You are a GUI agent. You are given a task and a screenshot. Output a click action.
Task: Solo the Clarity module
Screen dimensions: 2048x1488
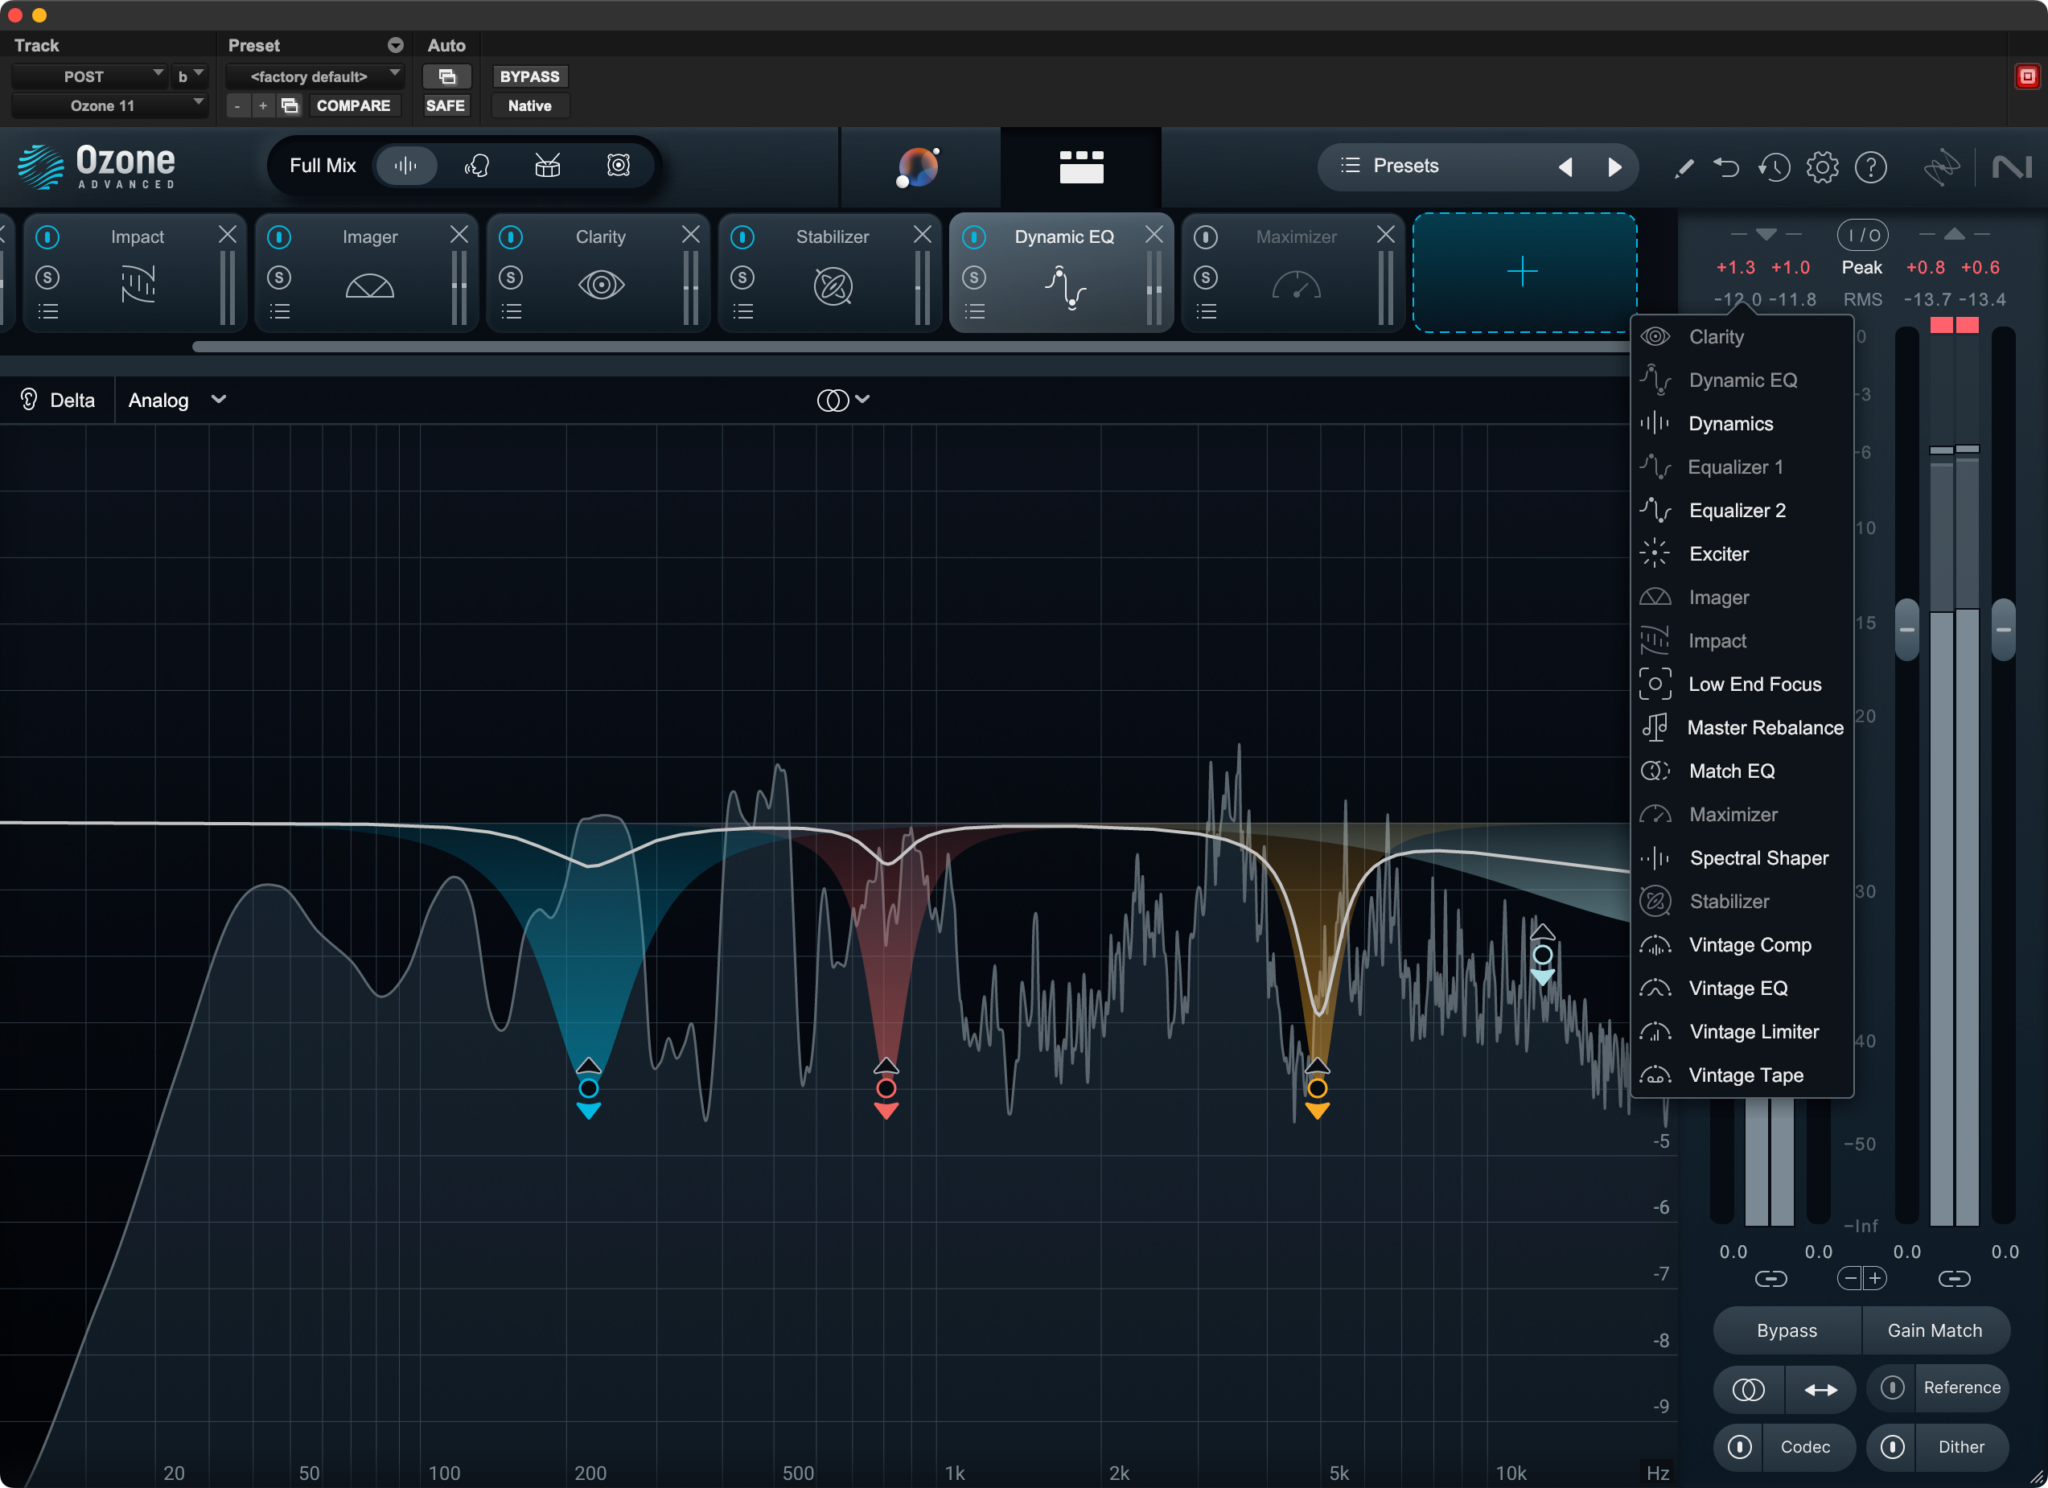click(x=511, y=277)
